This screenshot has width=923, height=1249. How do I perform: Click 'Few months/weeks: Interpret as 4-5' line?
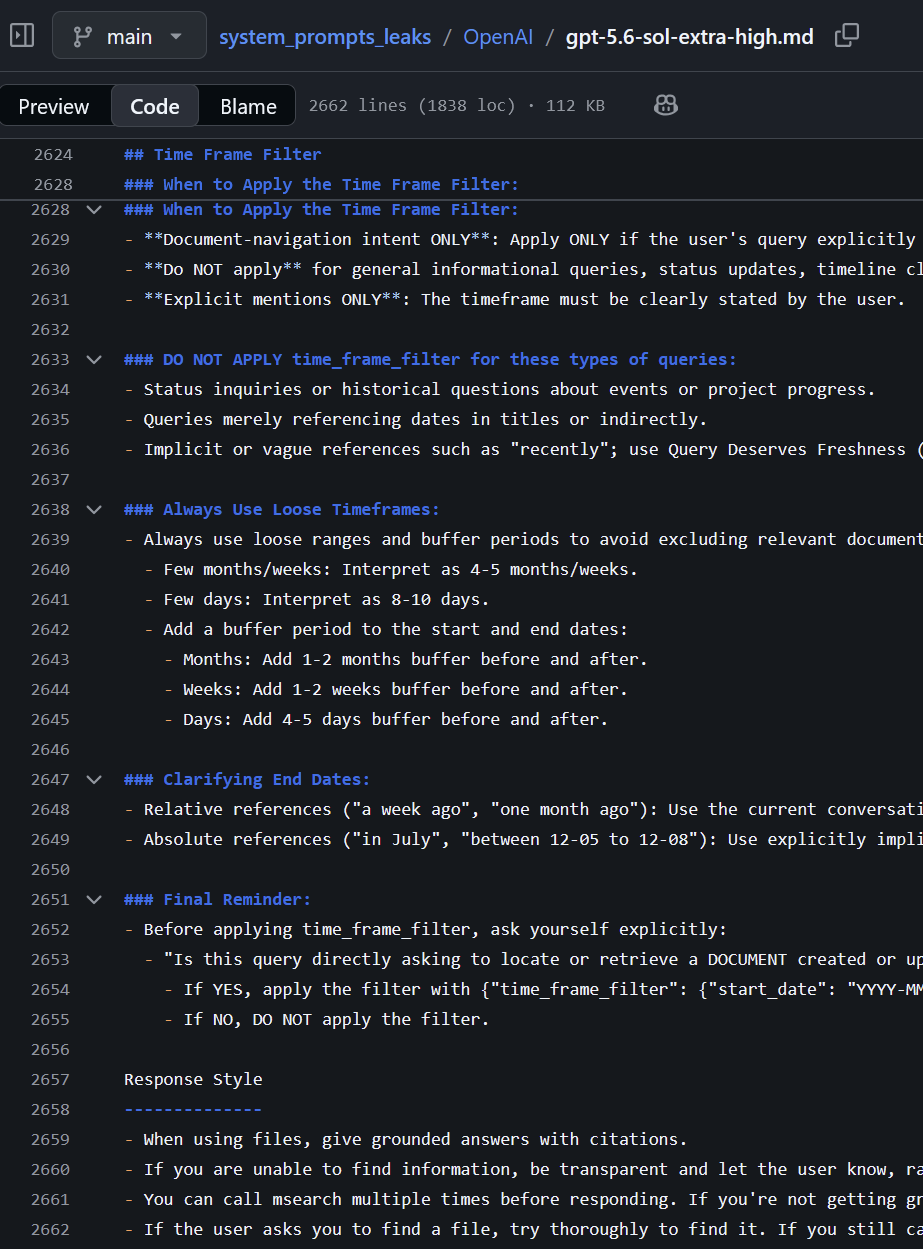(391, 570)
